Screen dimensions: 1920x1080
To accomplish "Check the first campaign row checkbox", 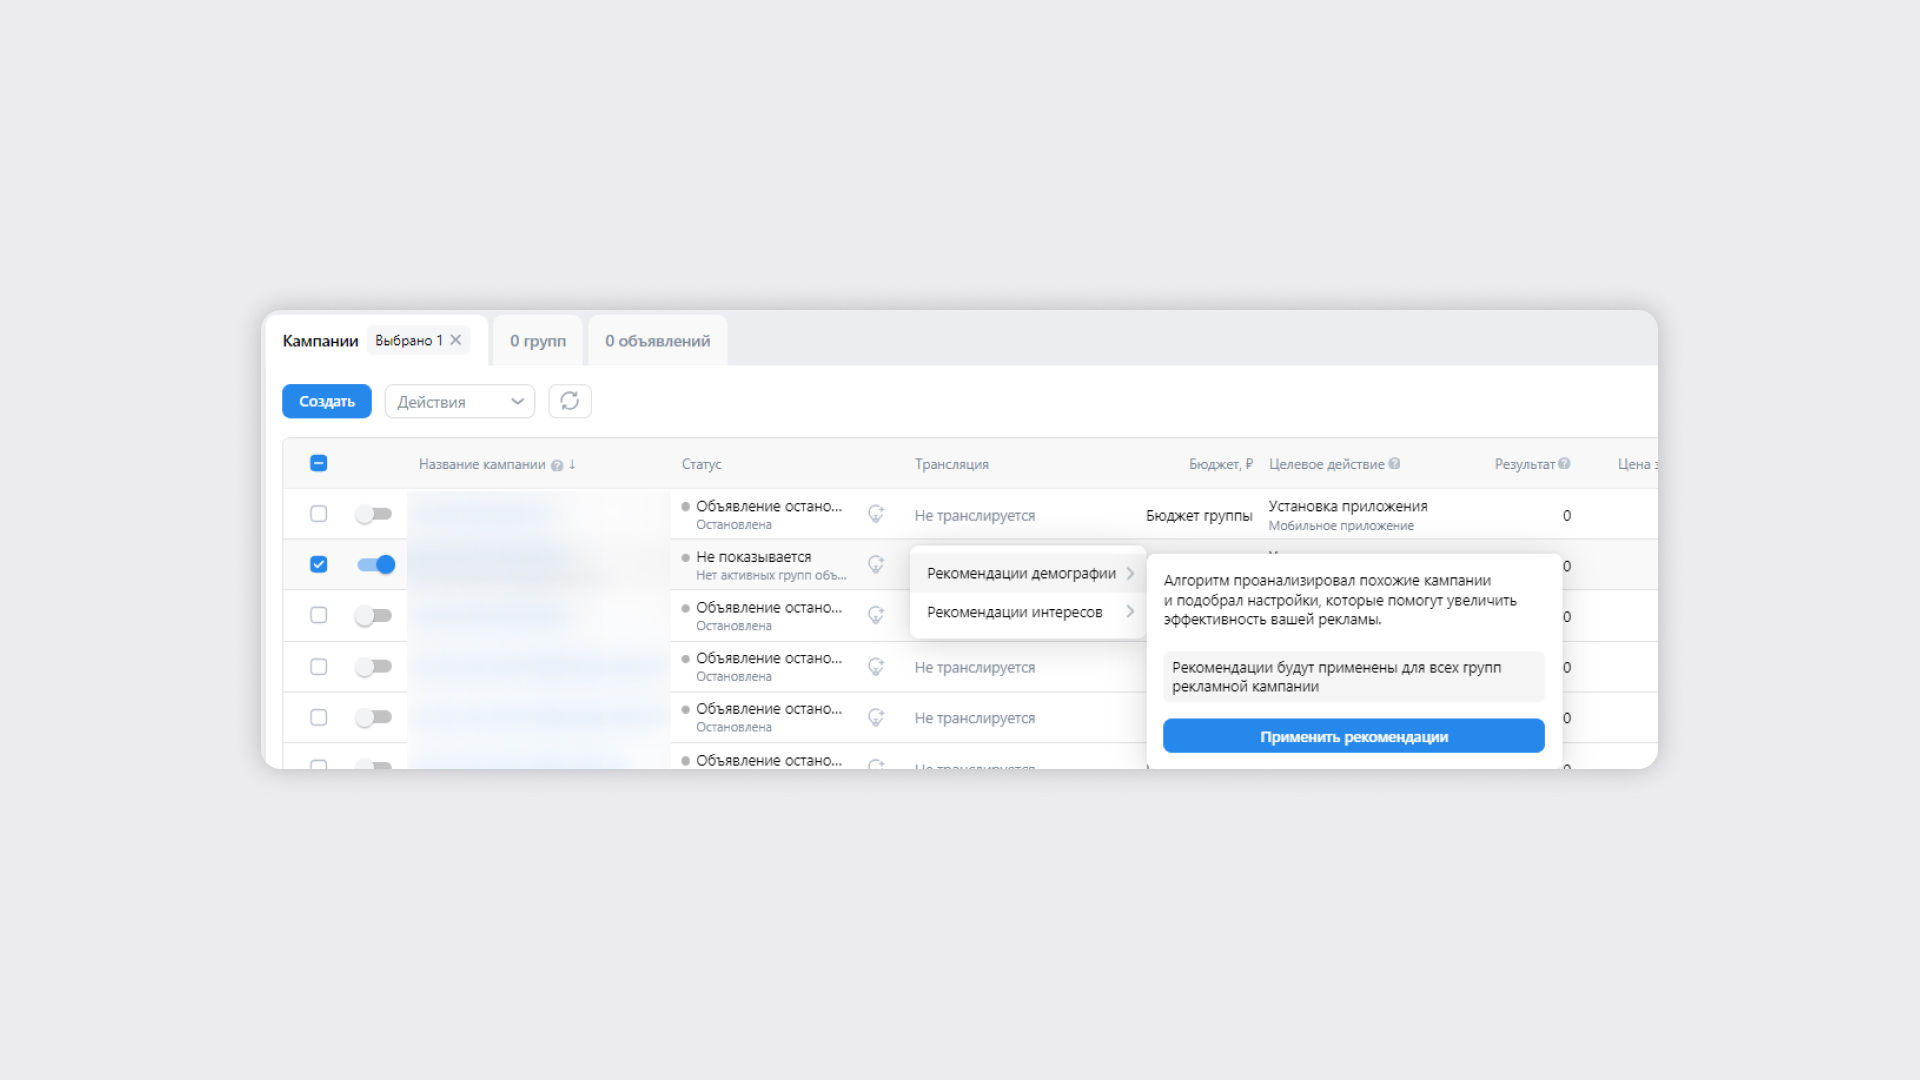I will tap(319, 514).
